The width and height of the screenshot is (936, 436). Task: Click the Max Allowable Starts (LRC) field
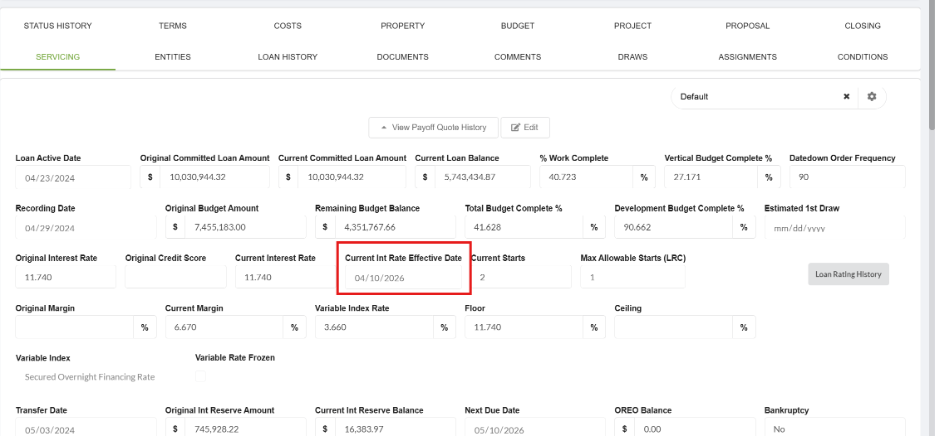pos(633,277)
